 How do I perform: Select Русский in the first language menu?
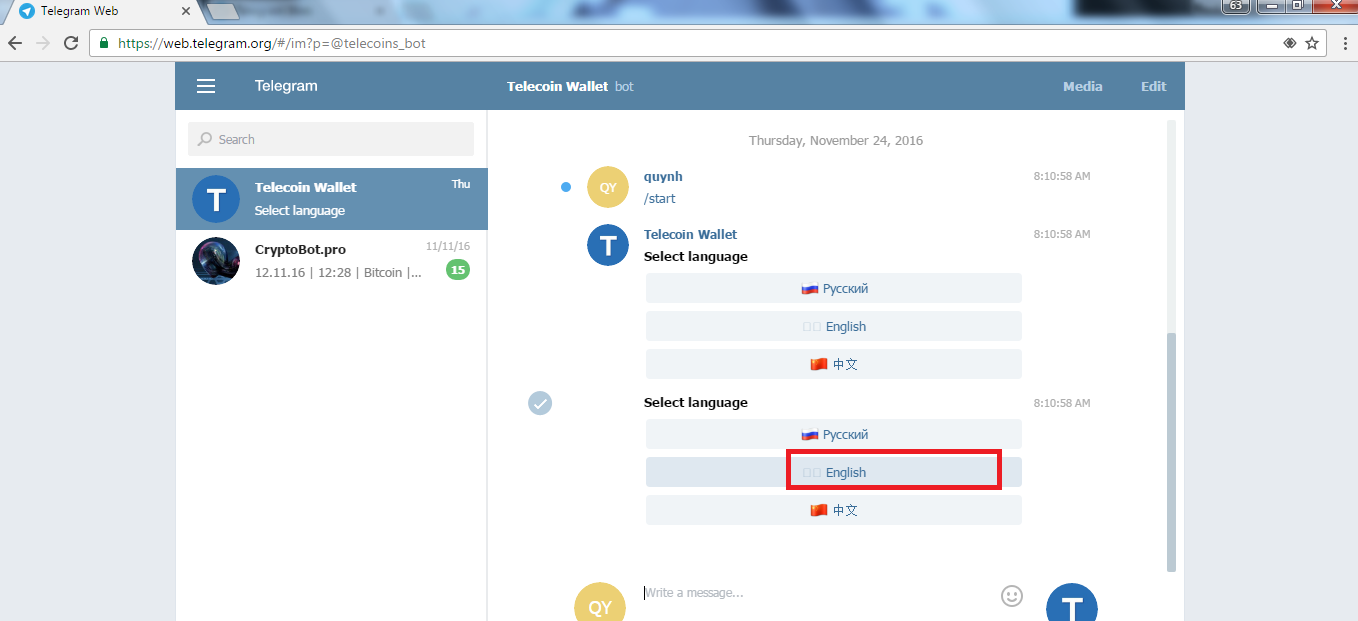click(834, 288)
